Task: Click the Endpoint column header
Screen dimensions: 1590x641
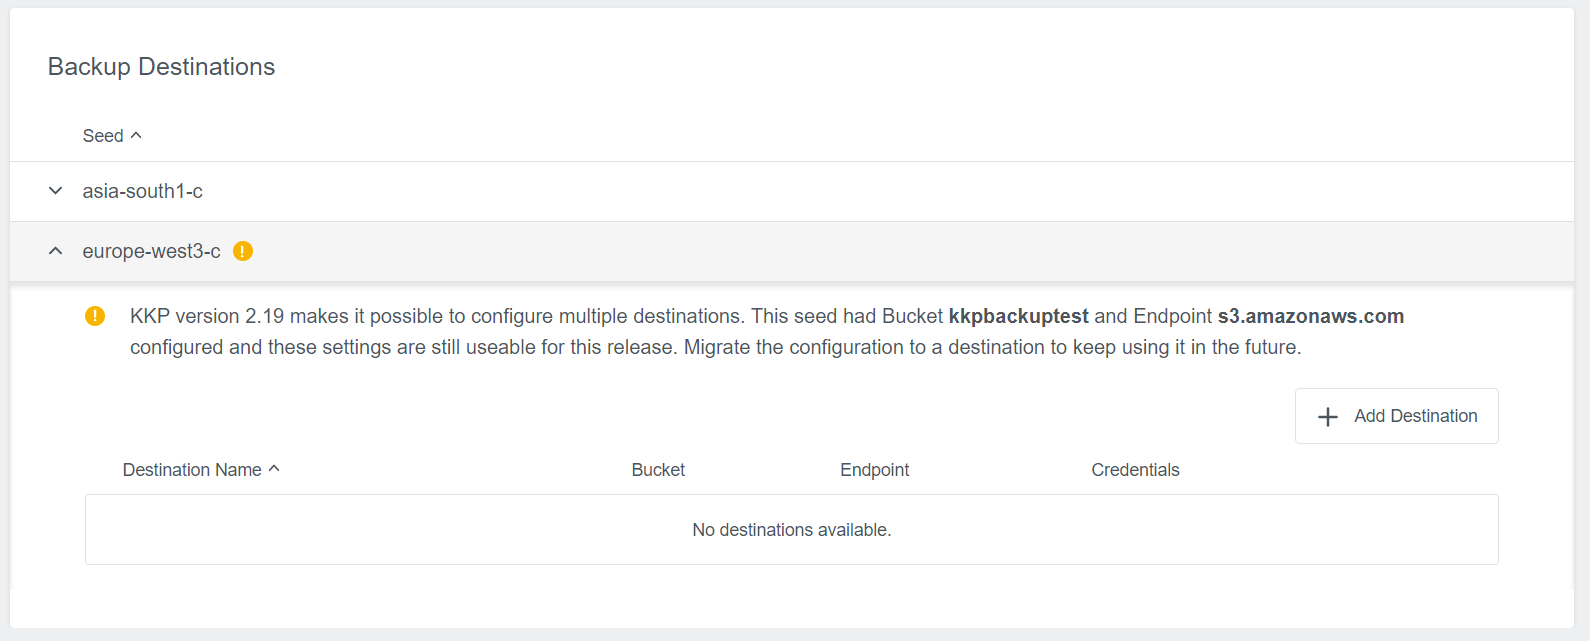Action: pyautogui.click(x=874, y=468)
